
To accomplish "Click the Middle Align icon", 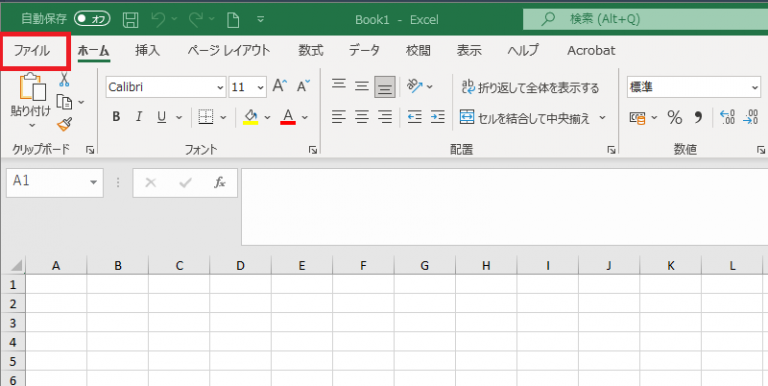I will 361,87.
